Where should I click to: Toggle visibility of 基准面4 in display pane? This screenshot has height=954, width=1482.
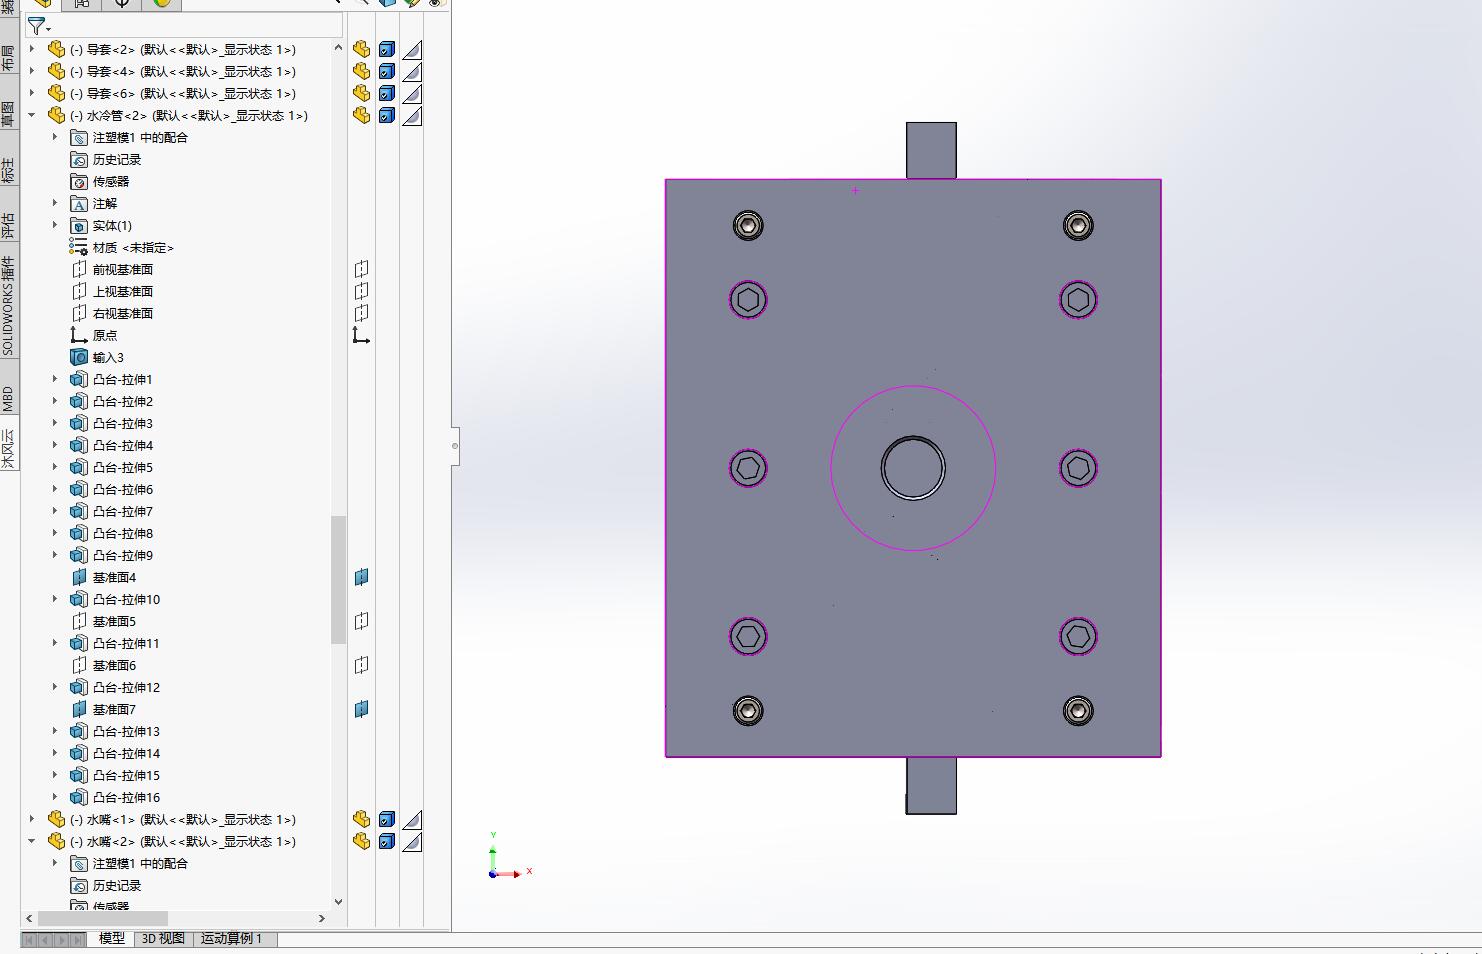362,578
